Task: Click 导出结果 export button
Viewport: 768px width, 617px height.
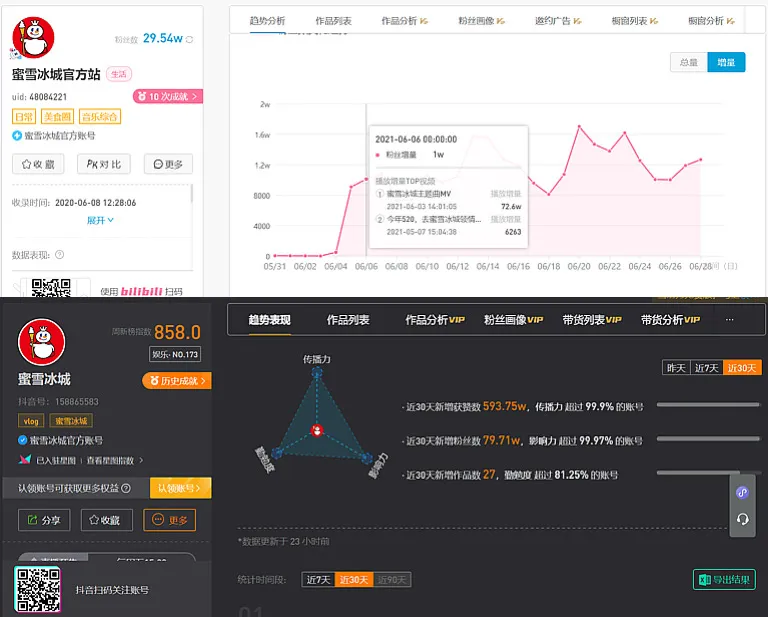Action: (724, 580)
